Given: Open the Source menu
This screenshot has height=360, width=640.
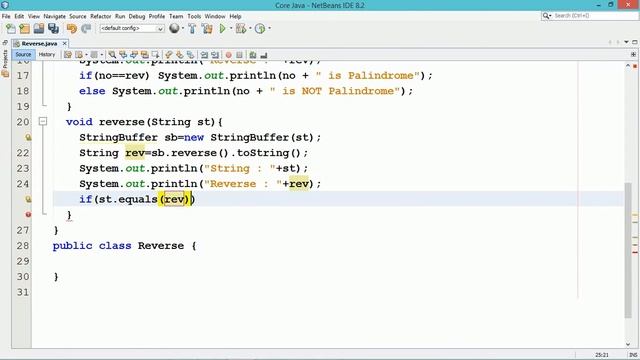Looking at the screenshot, I should 78,16.
